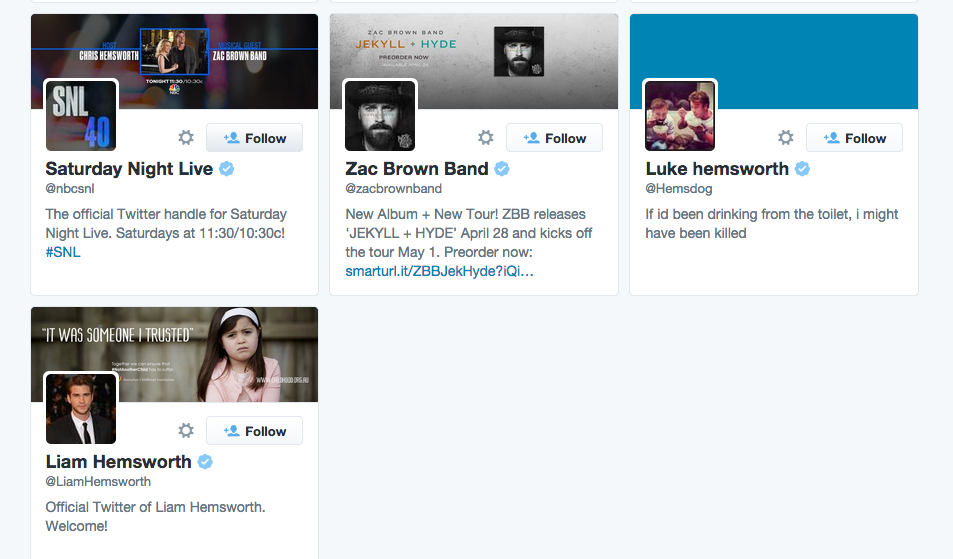
Task: Open the @Hemsdog handle link
Action: [678, 189]
